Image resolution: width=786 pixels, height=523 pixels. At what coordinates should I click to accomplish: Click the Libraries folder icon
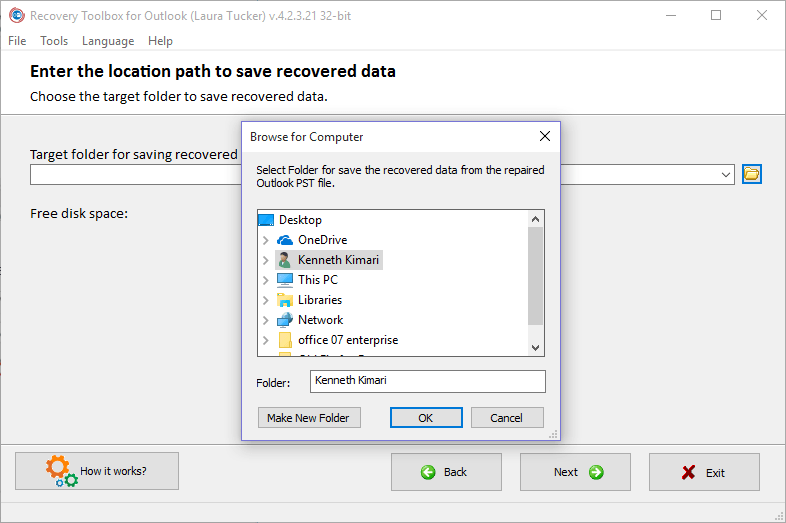point(285,300)
